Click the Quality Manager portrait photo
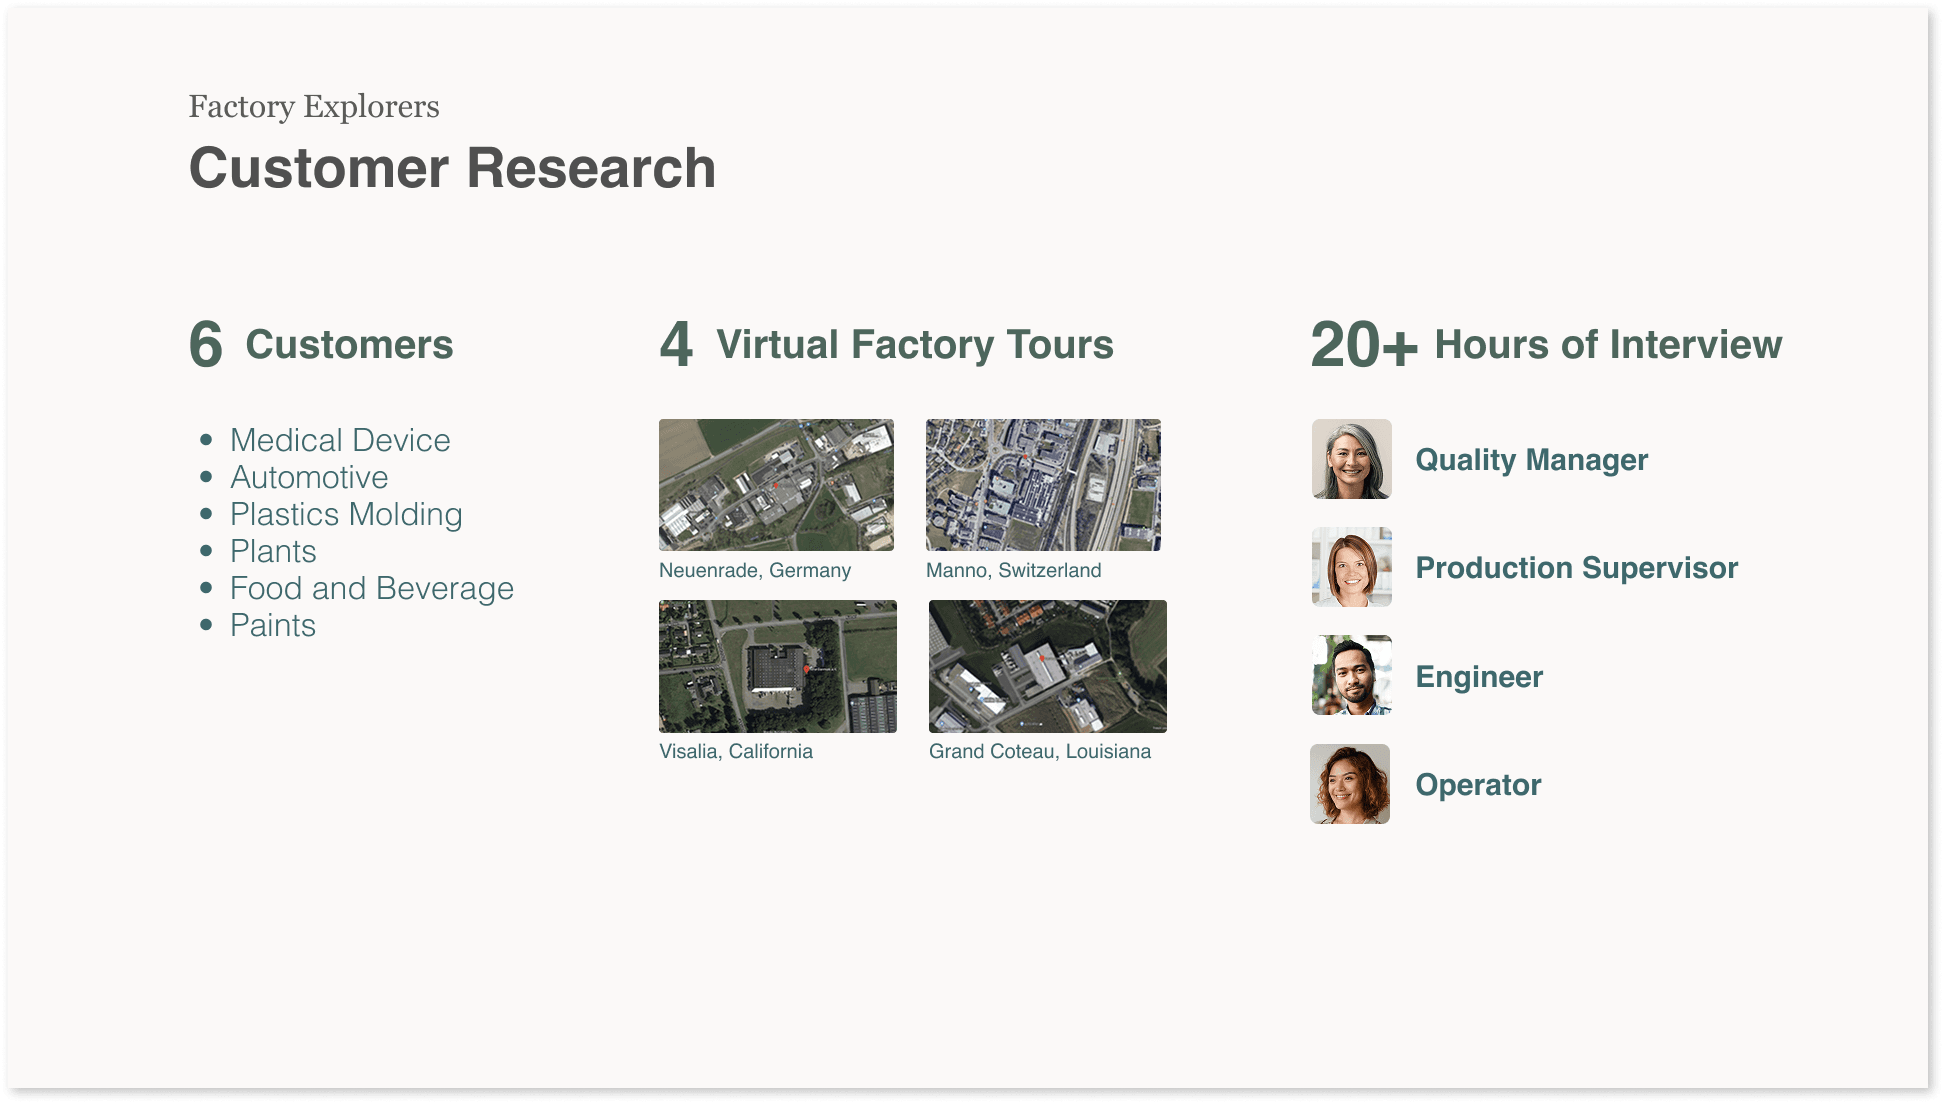Screen dimensions: 1944x1104 [x=1351, y=459]
